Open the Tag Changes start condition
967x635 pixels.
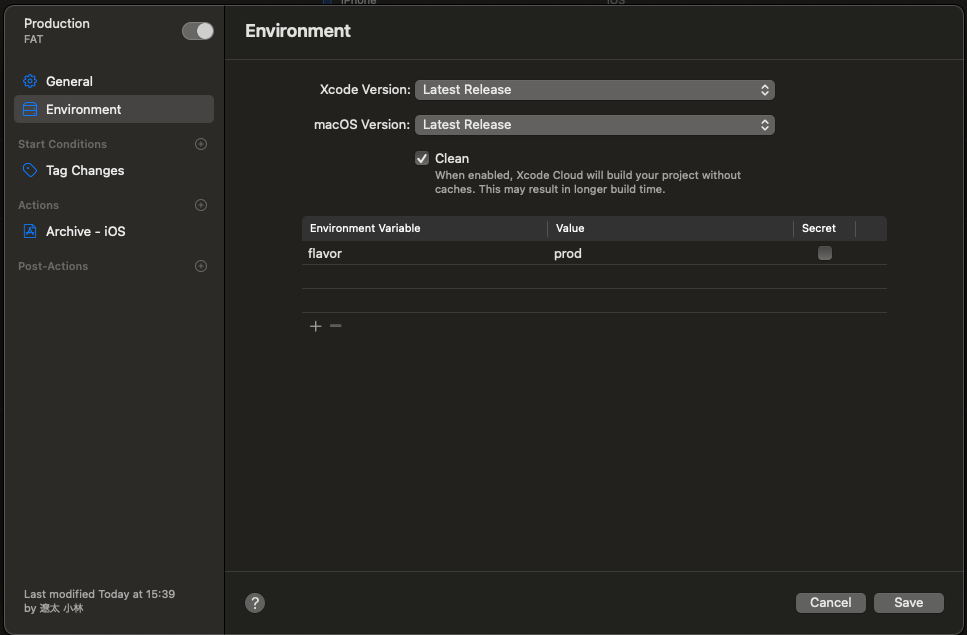coord(114,170)
